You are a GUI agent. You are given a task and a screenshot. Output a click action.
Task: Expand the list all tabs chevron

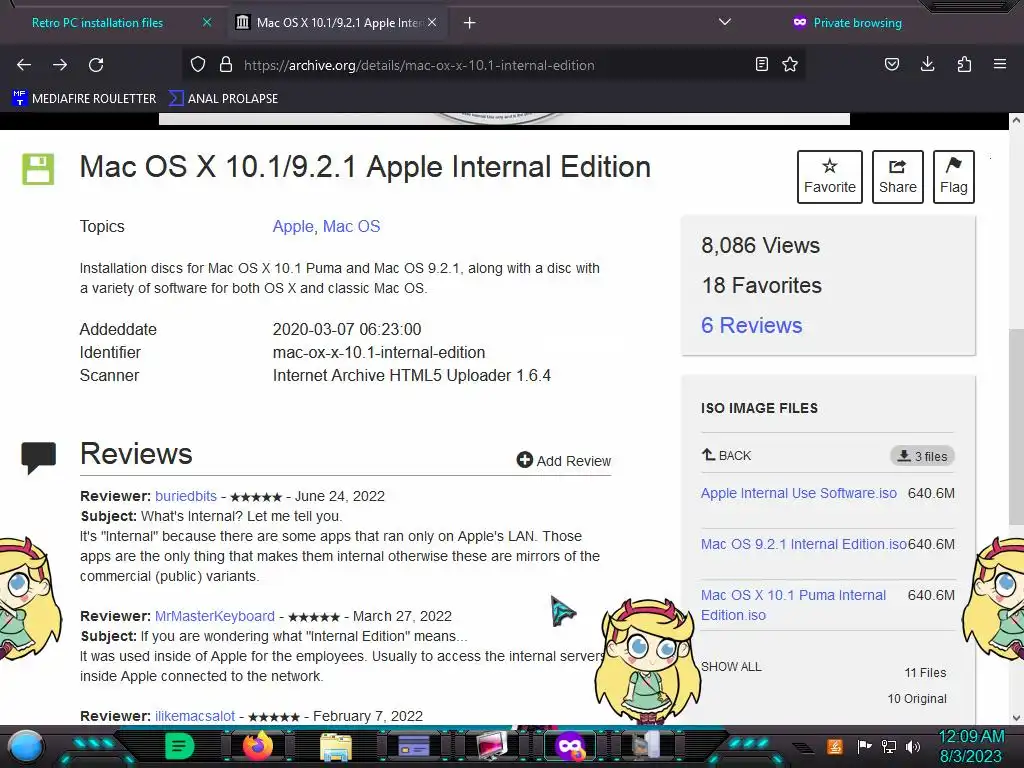click(x=724, y=22)
